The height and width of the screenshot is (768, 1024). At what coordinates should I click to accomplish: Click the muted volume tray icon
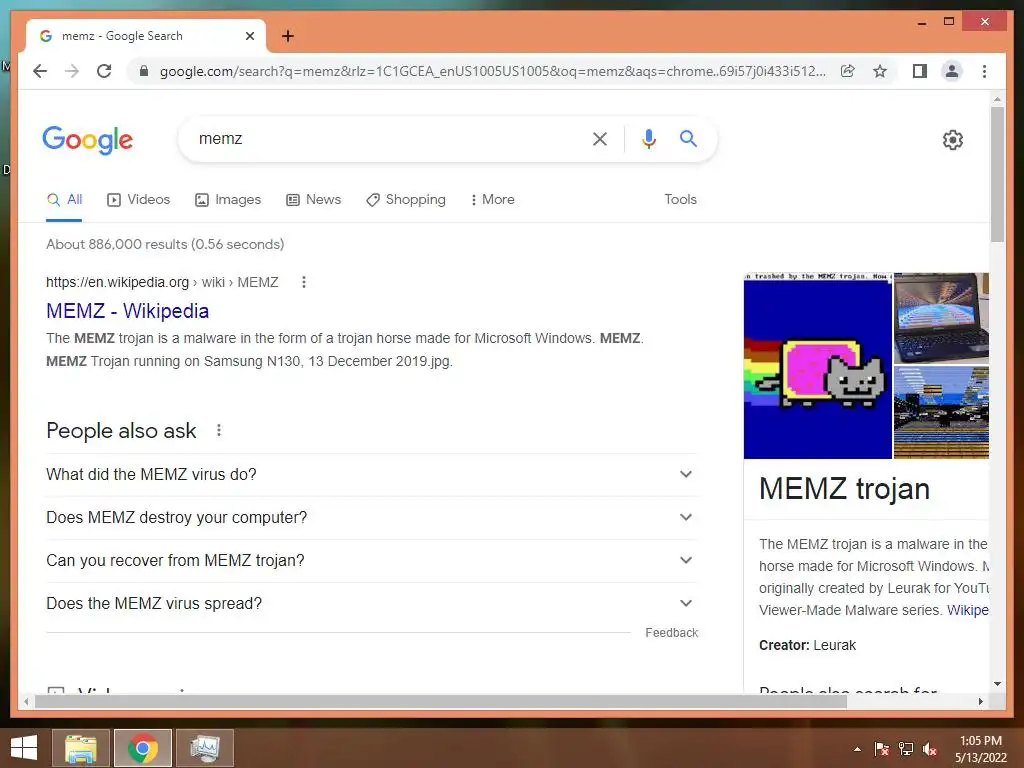coord(930,749)
